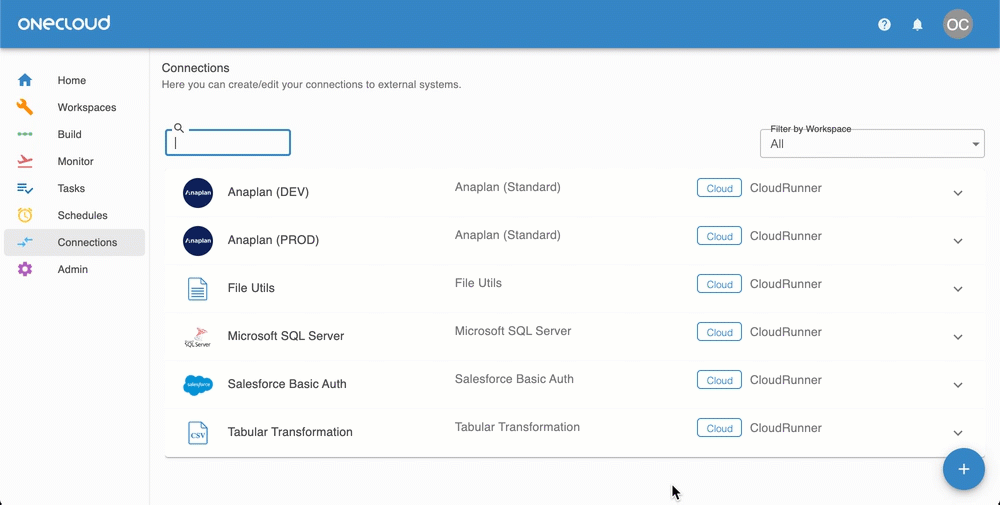The width and height of the screenshot is (1000, 505).
Task: Open Workspaces from the sidebar
Action: pyautogui.click(x=75, y=107)
